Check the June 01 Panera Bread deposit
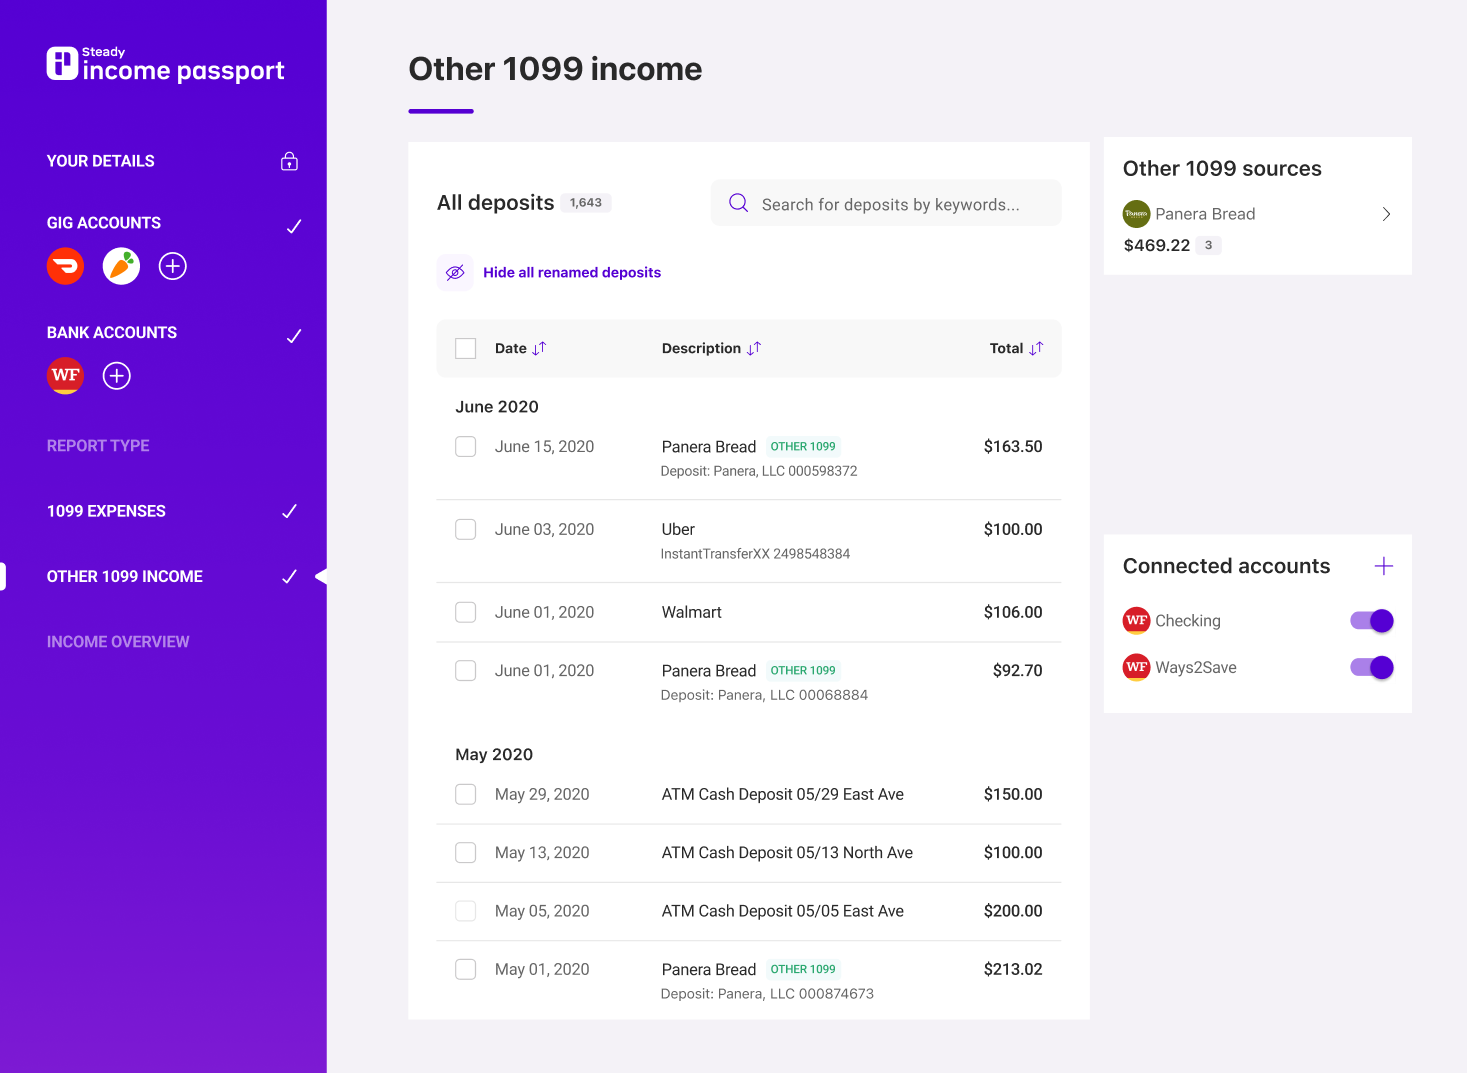This screenshot has height=1073, width=1467. (x=466, y=670)
